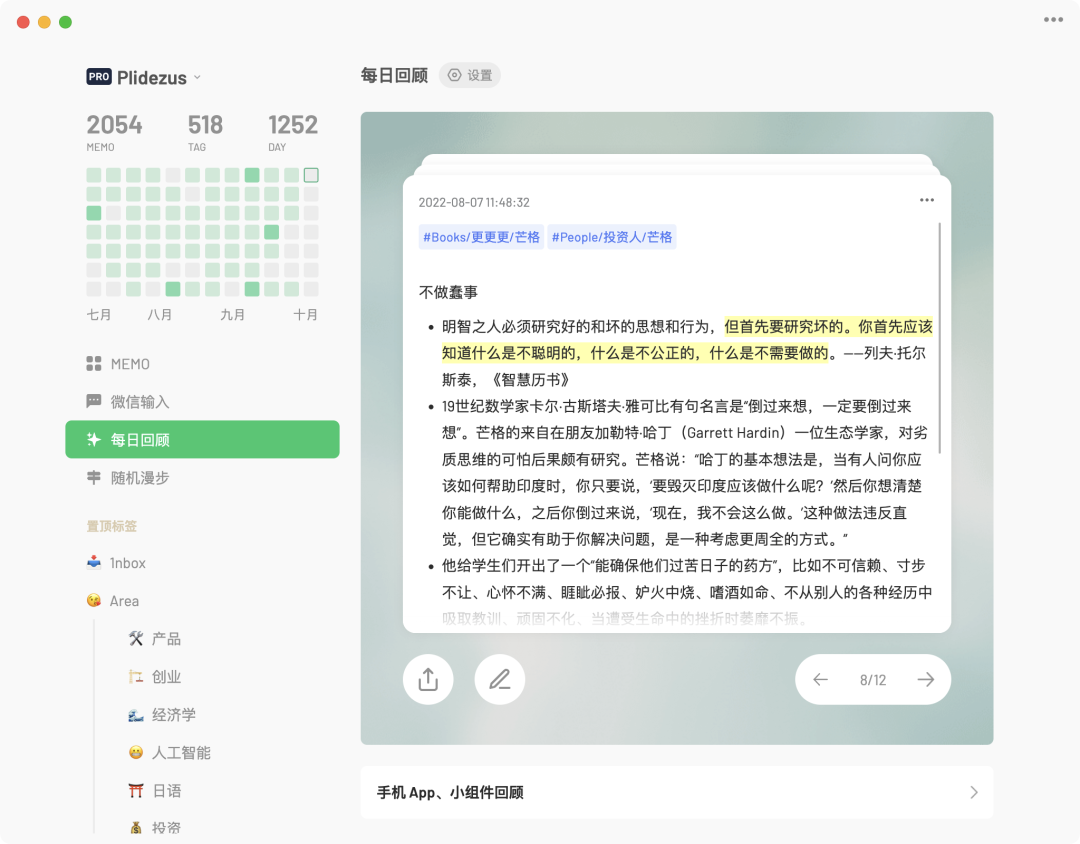This screenshot has height=844, width=1080.
Task: Click the #Books/更更更/芒格 tag
Action: (481, 237)
